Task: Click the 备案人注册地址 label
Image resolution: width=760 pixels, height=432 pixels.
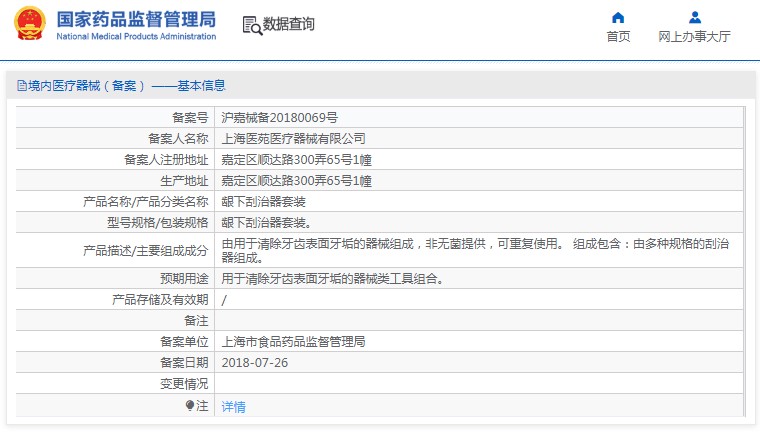Action: (166, 160)
